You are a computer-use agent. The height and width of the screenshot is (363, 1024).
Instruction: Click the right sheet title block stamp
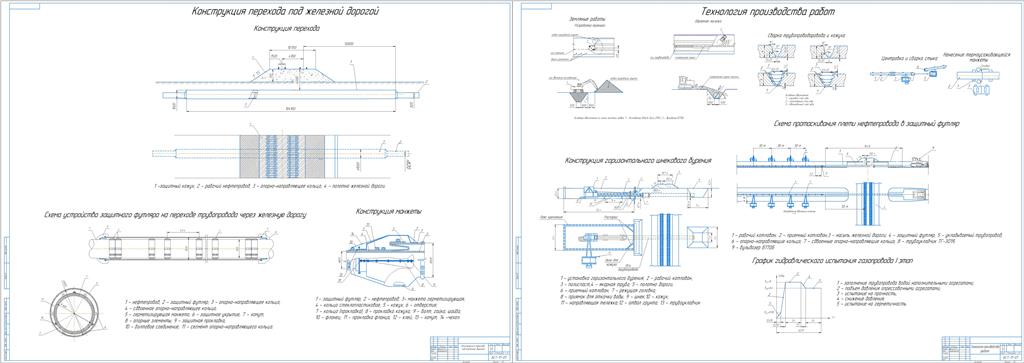click(x=981, y=347)
